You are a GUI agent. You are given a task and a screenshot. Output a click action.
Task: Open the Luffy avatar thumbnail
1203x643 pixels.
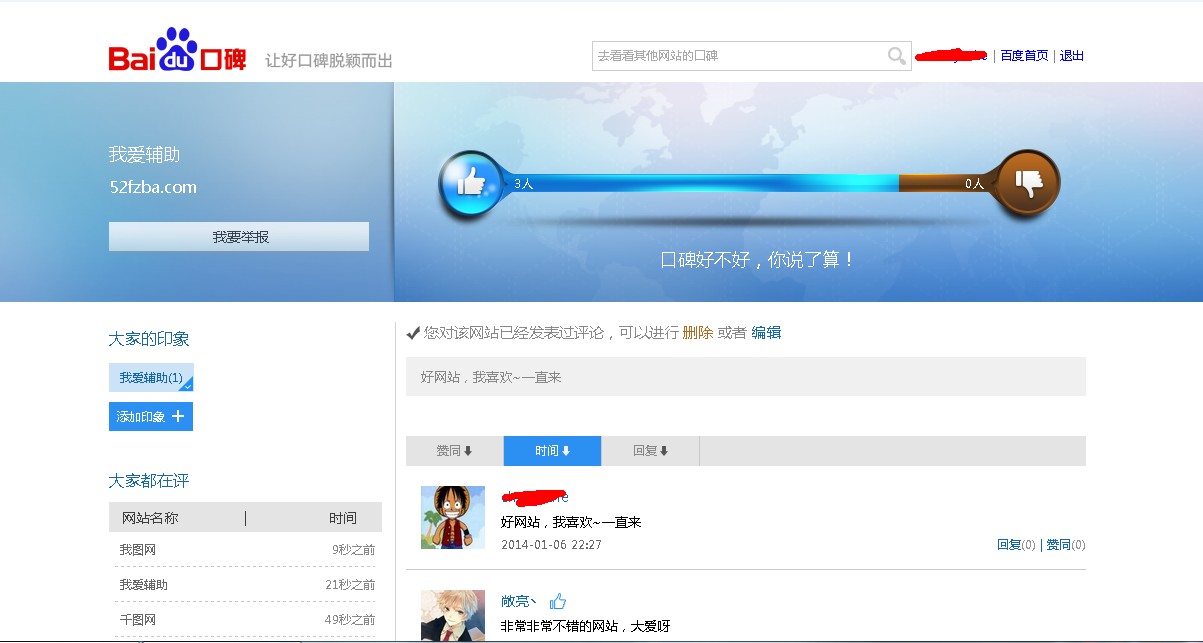coord(453,517)
